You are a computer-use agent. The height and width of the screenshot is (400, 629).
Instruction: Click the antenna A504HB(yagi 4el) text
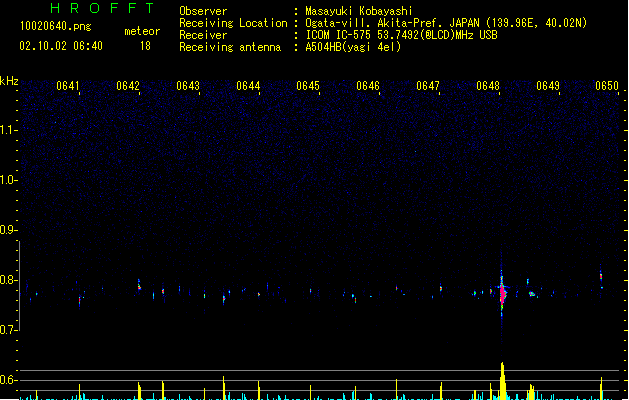click(x=353, y=47)
